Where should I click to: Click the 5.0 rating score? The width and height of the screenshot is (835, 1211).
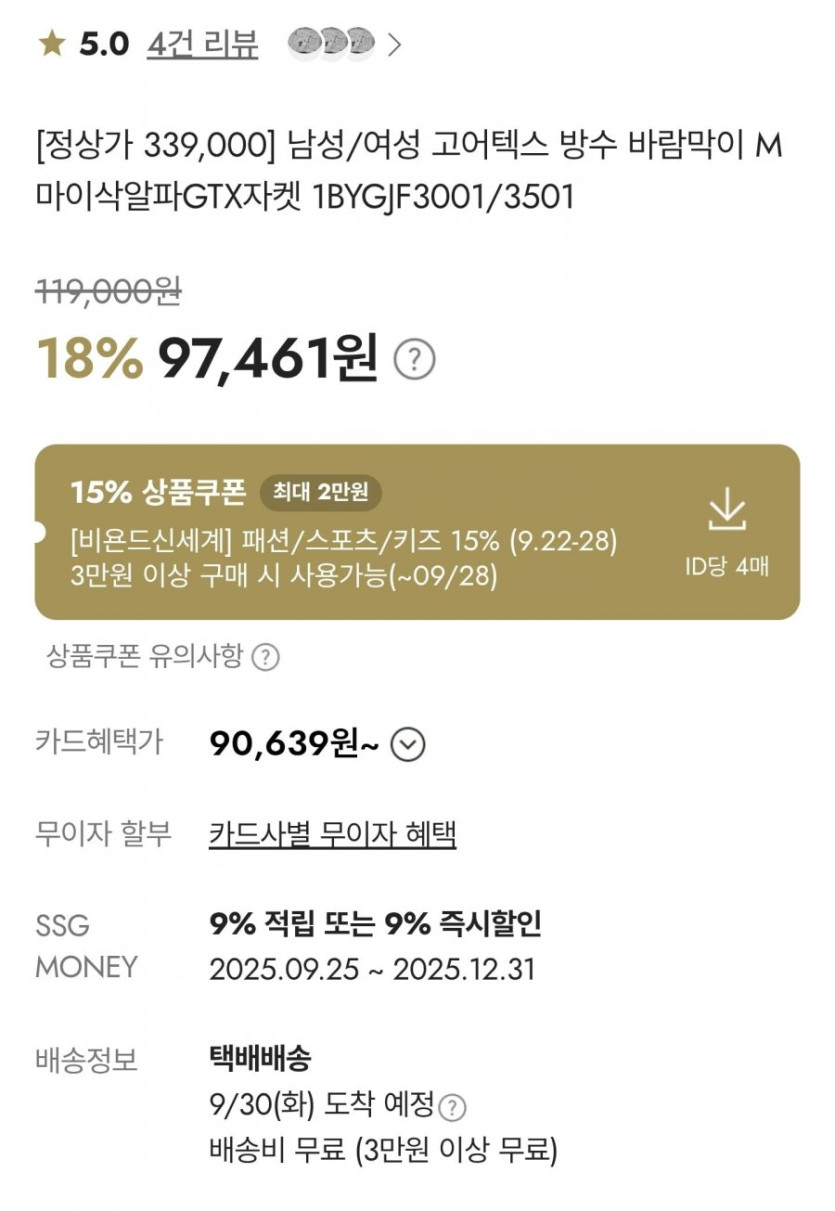[x=104, y=44]
